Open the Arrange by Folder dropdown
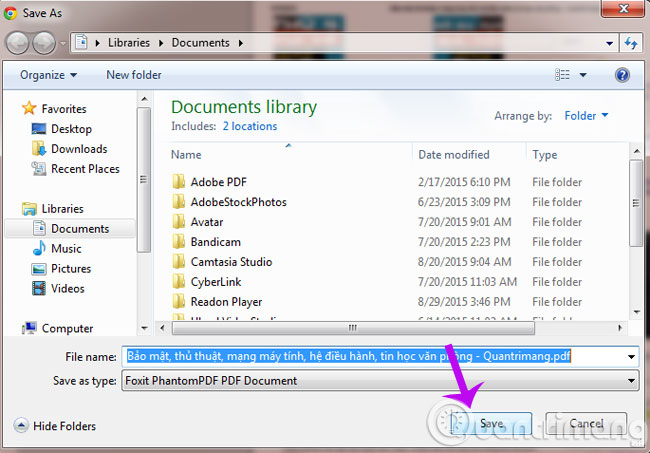The height and width of the screenshot is (453, 650). tap(586, 116)
